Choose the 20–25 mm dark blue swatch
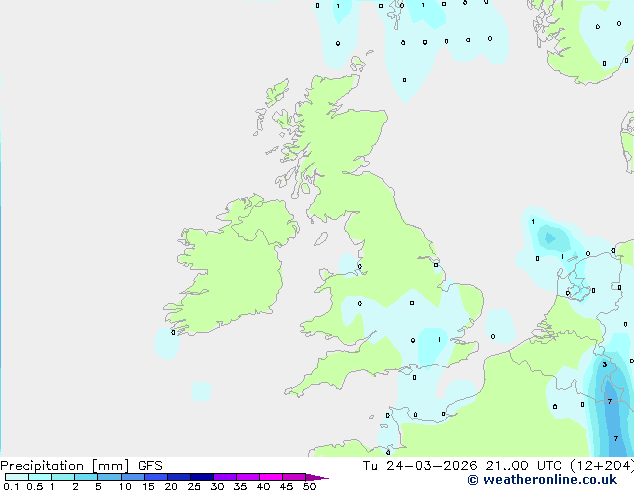Image resolution: width=634 pixels, height=490 pixels. (179, 477)
